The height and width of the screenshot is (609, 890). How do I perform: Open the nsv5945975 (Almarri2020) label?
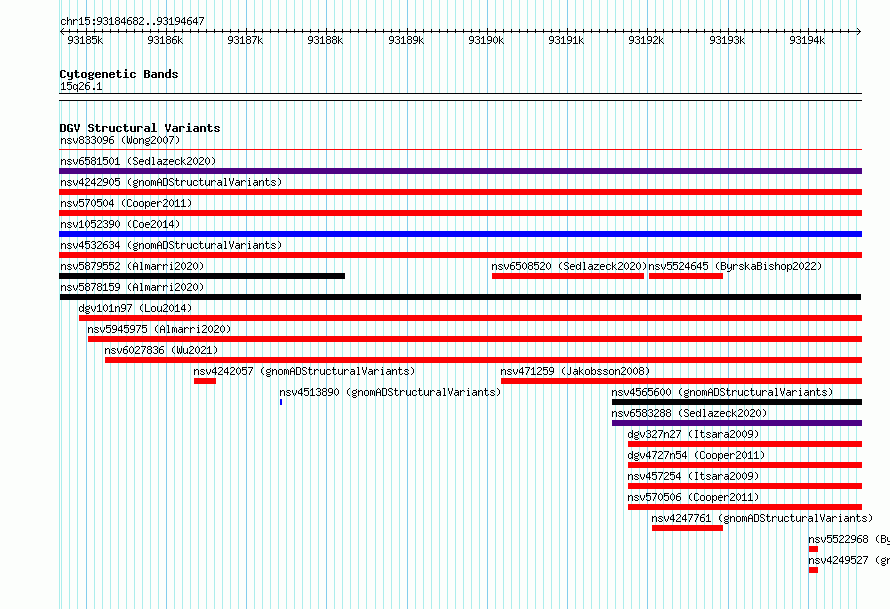click(159, 329)
